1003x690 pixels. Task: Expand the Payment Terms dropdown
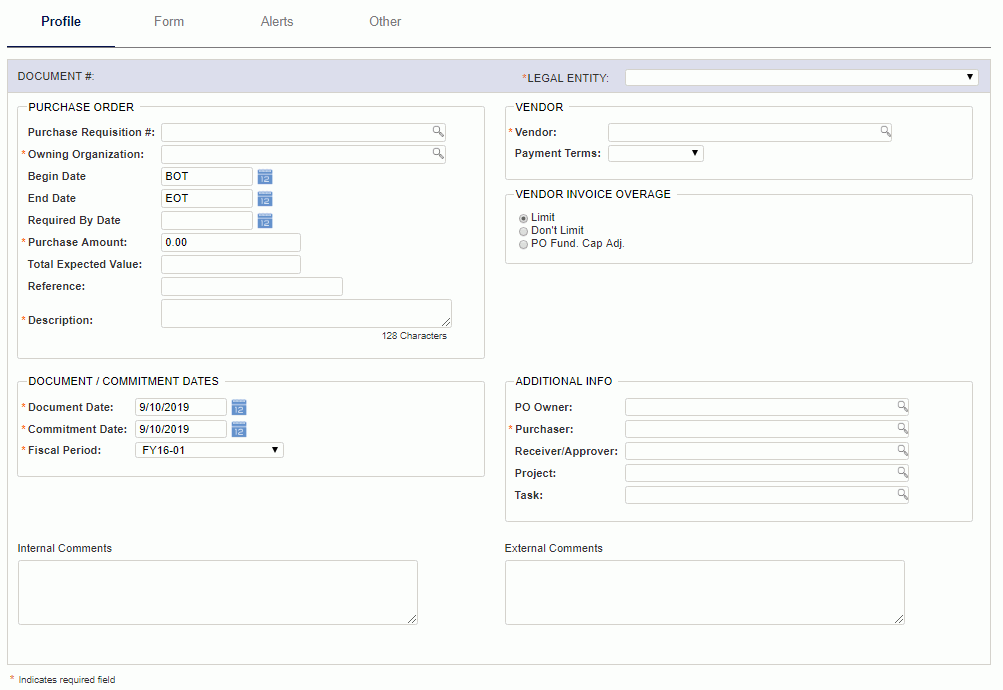(x=656, y=153)
